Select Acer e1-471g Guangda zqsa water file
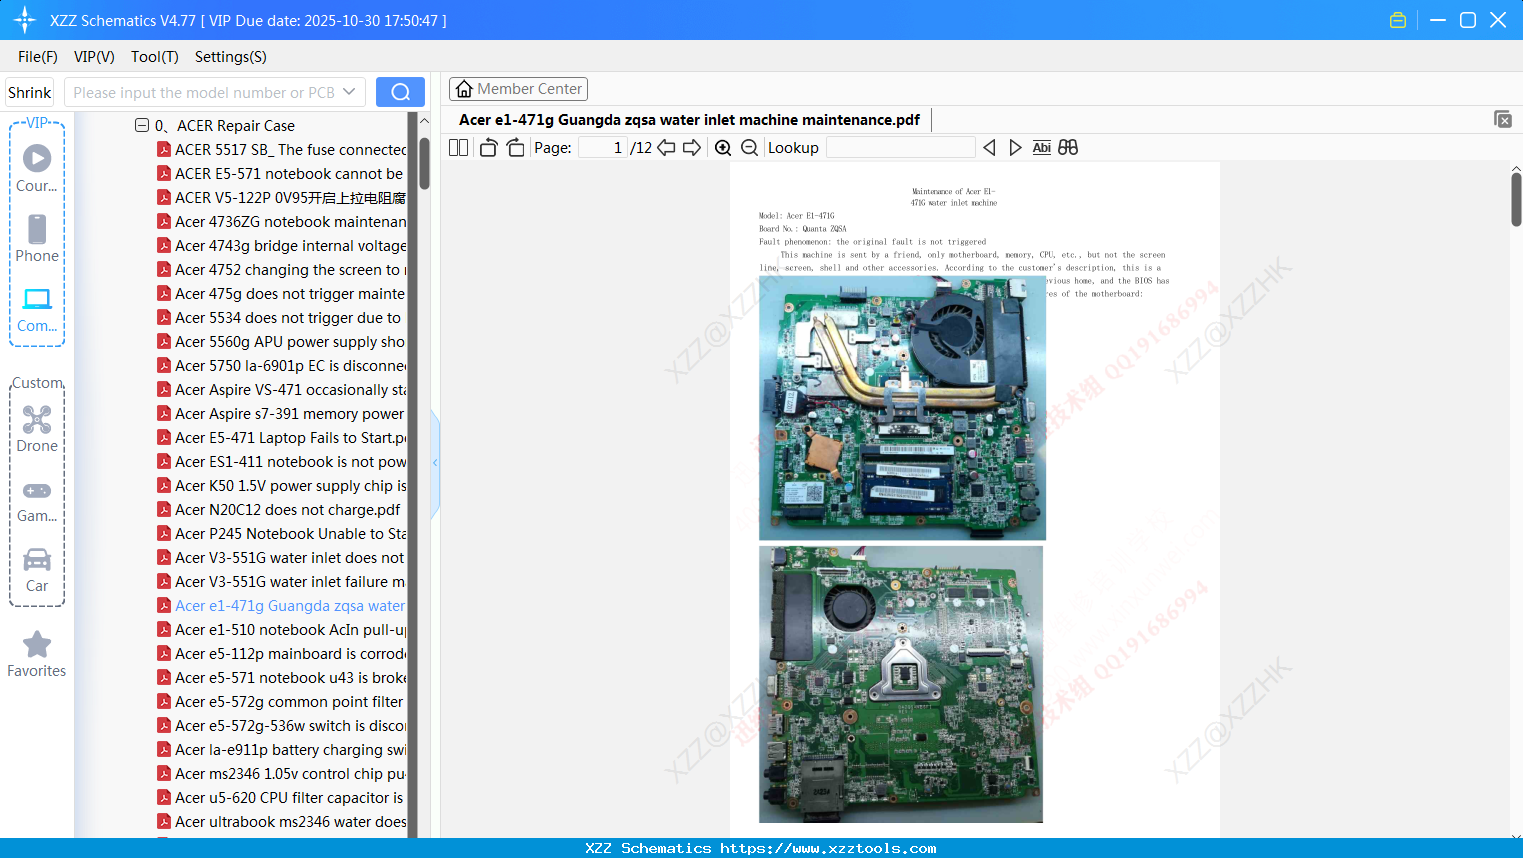The width and height of the screenshot is (1523, 858). [290, 605]
